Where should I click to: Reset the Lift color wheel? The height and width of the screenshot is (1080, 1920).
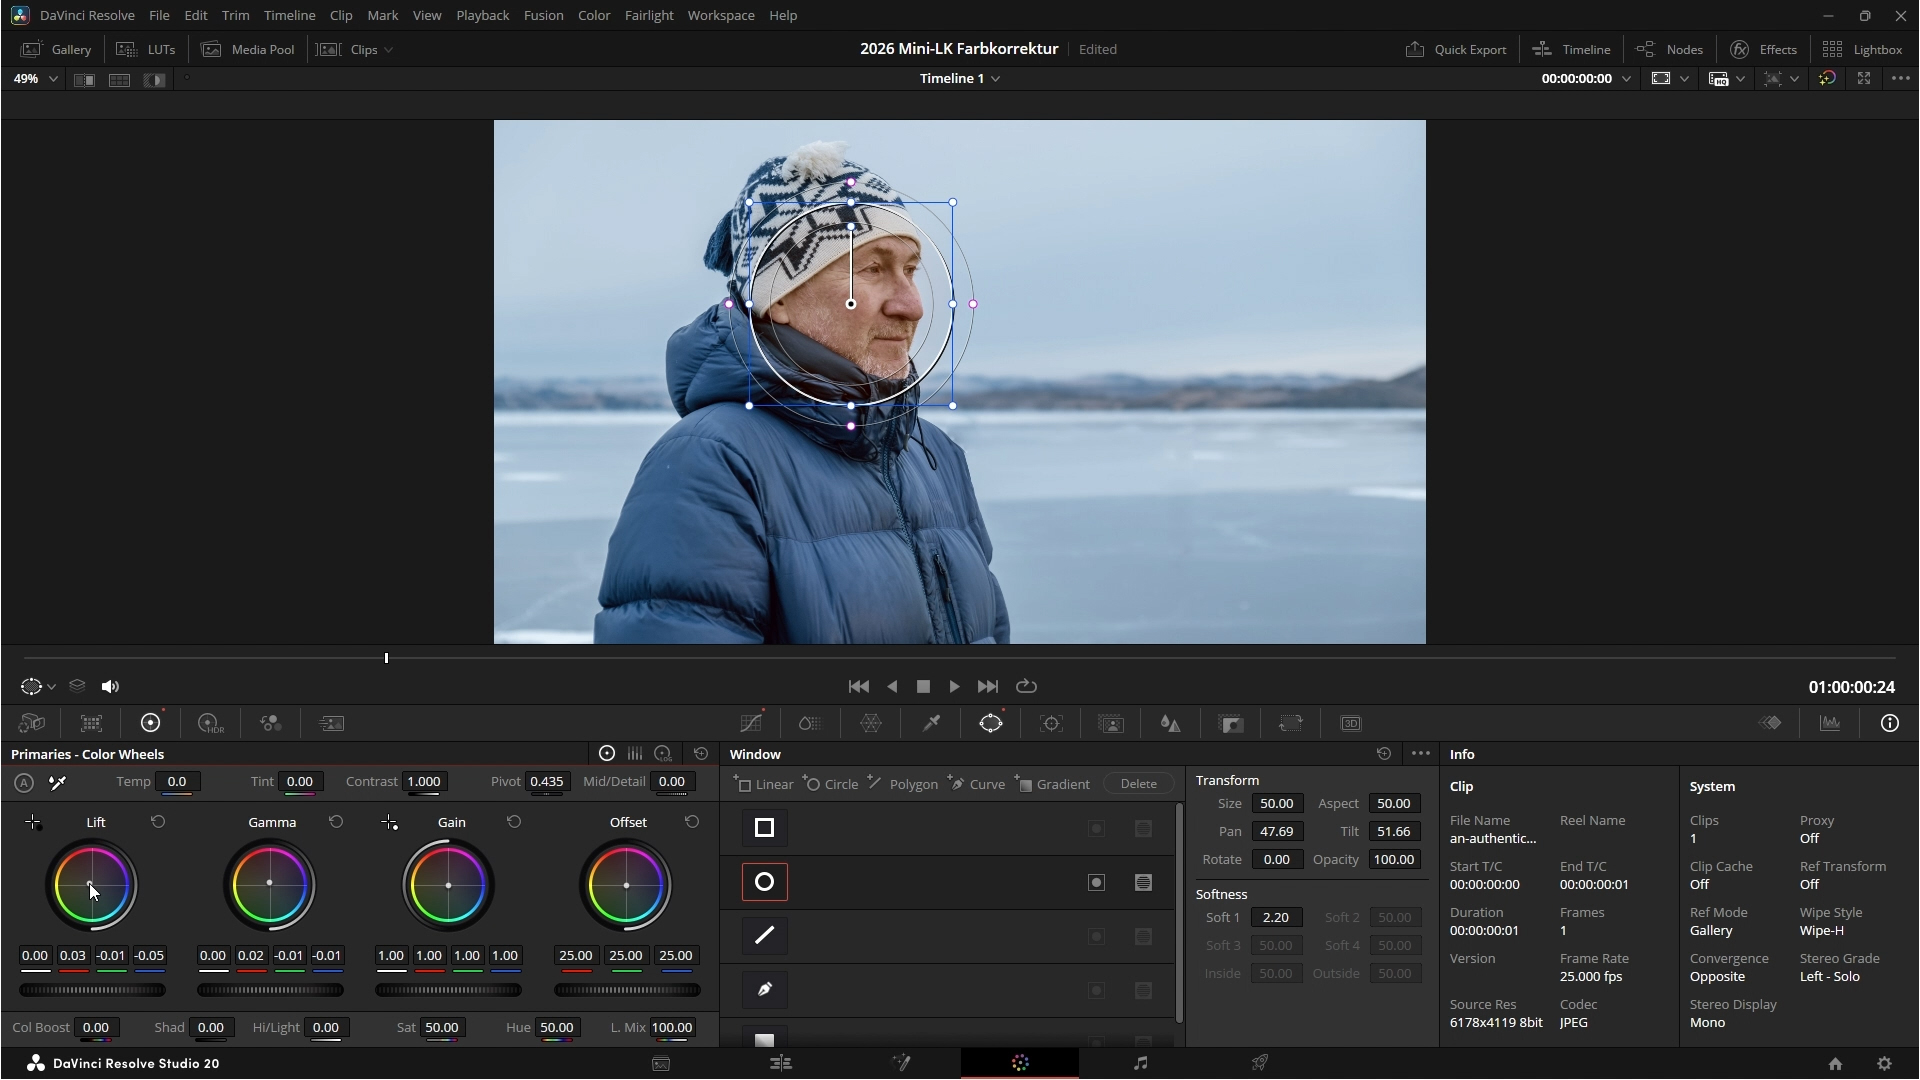click(x=158, y=822)
